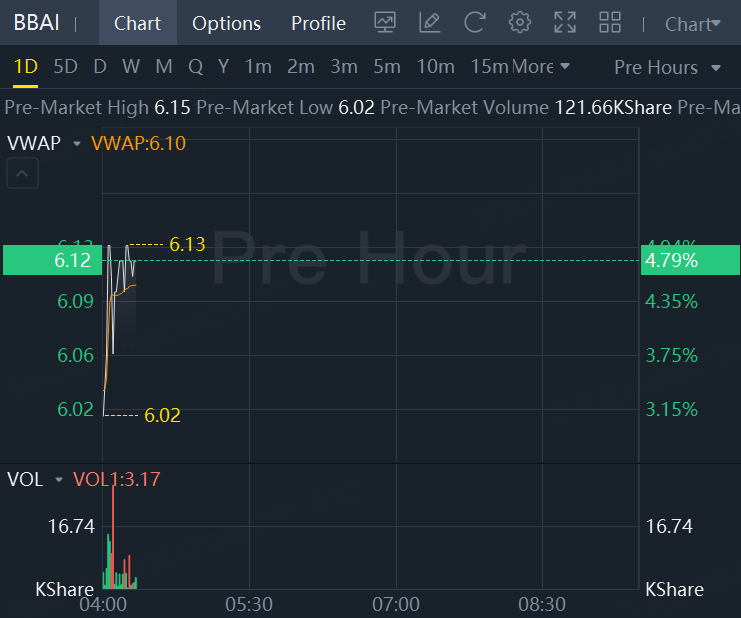Expand chart to fullscreen
This screenshot has height=618, width=741.
point(565,22)
